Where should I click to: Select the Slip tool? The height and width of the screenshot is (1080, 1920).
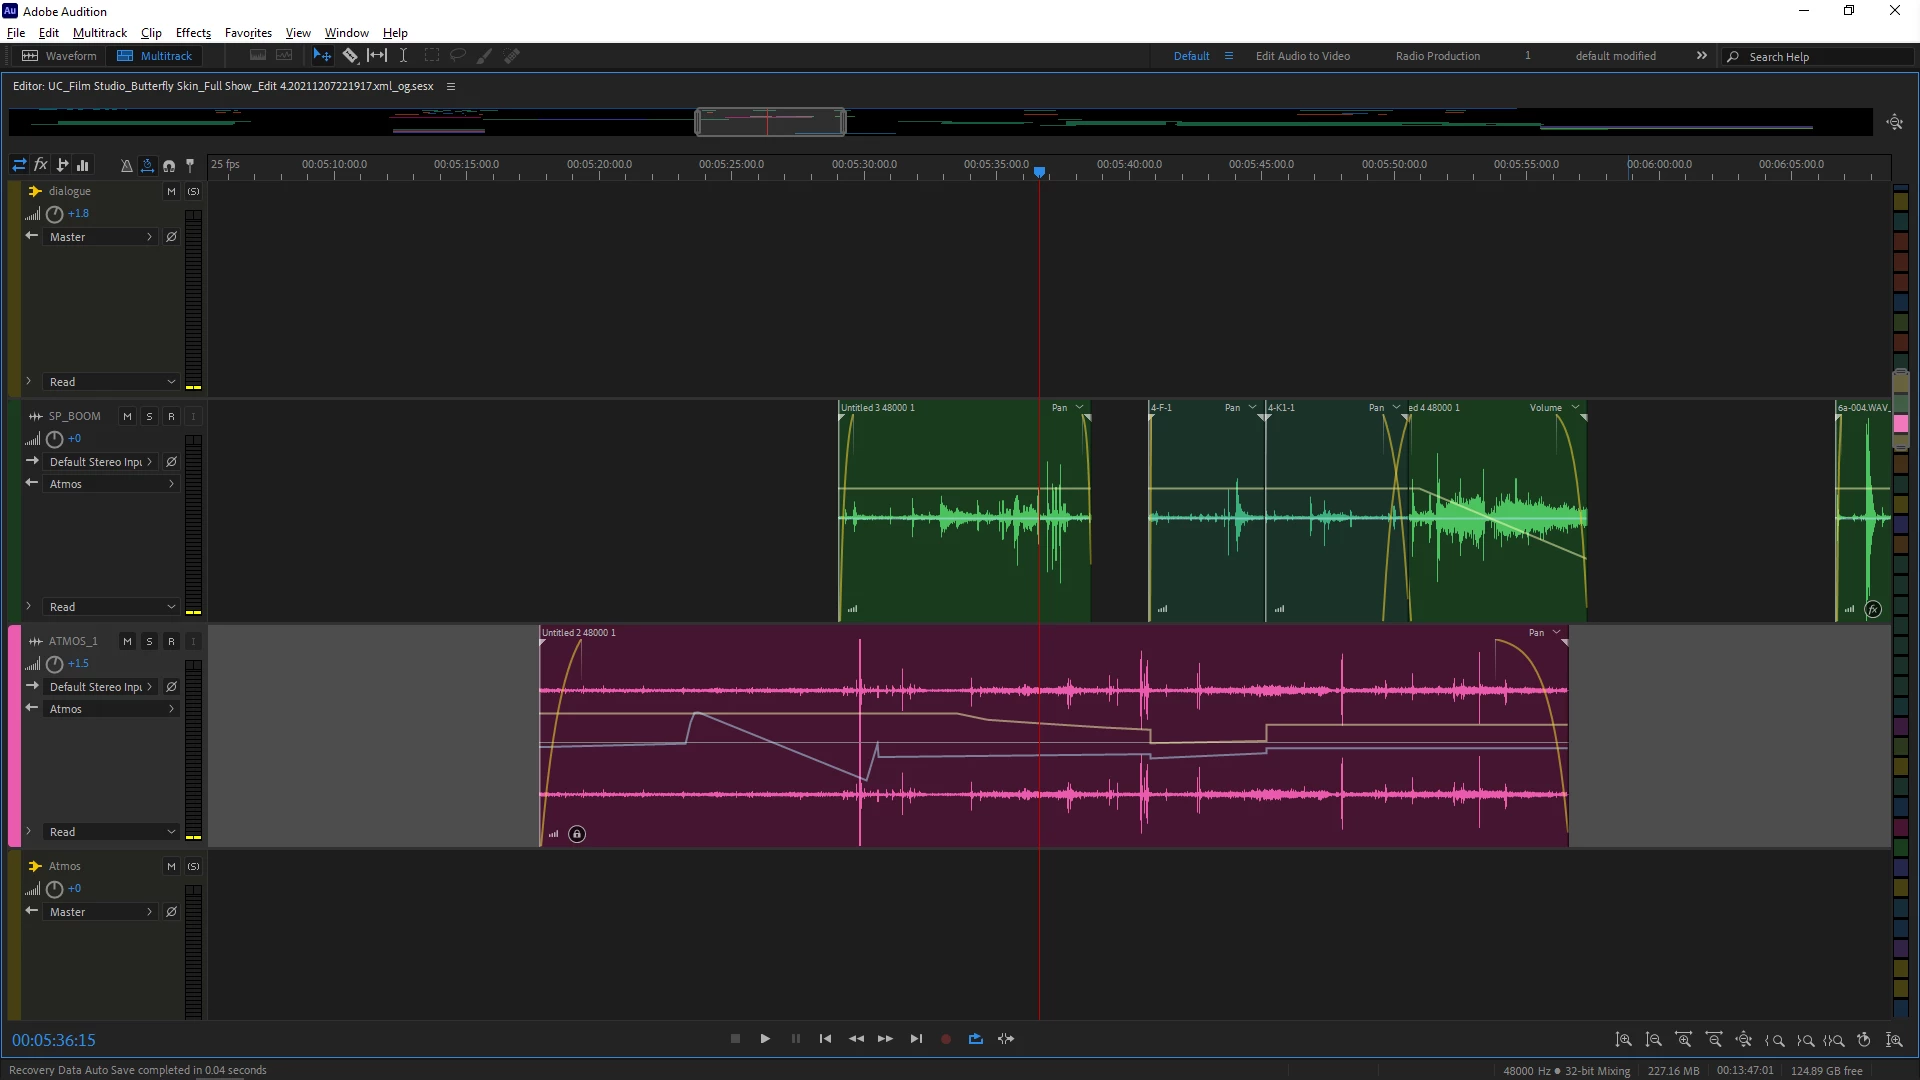[377, 56]
